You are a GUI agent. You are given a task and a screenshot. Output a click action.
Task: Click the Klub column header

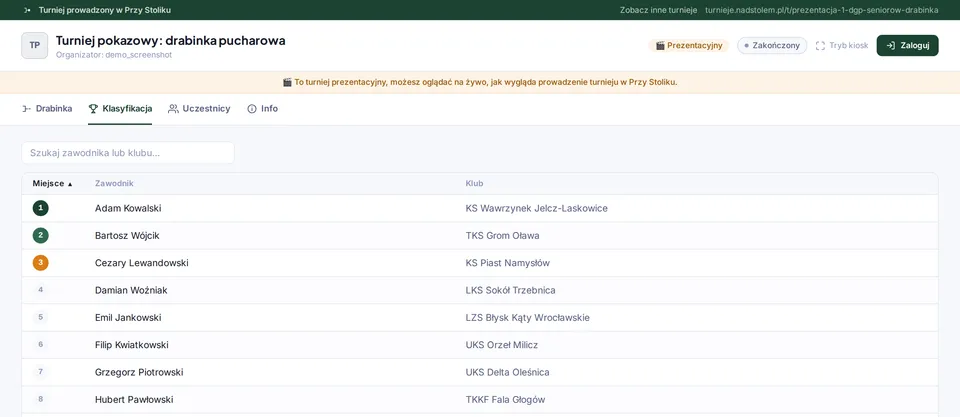click(x=474, y=183)
